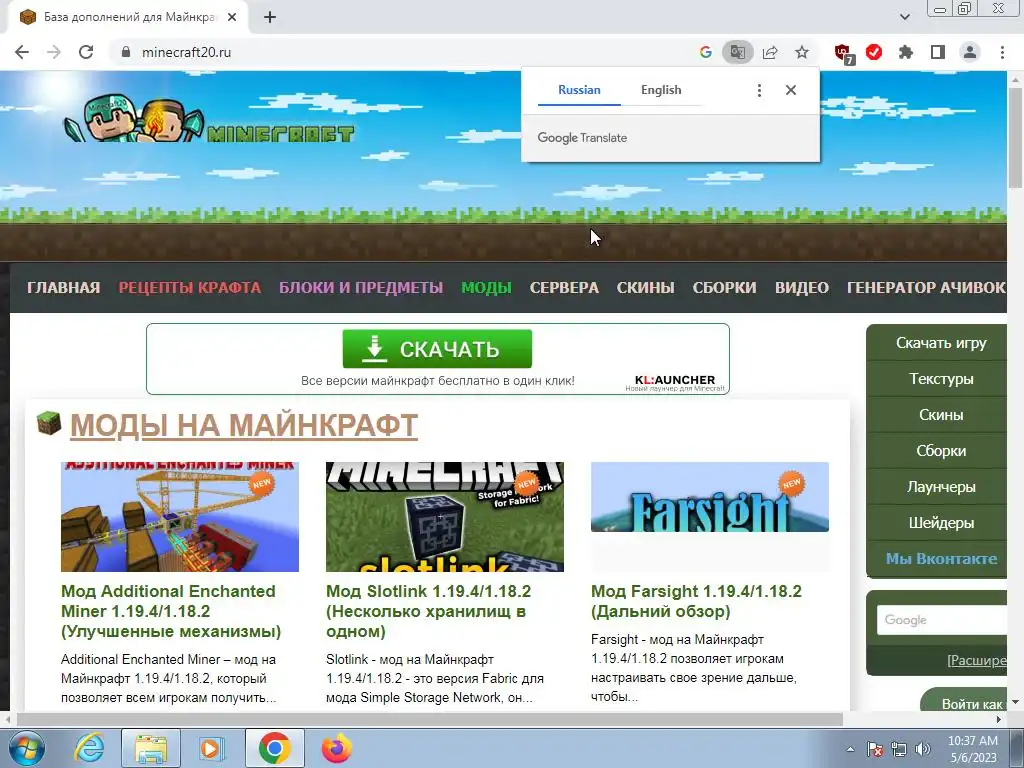
Task: Open Мод Slotlink 1.19.4/1.18.2 title link
Action: [x=428, y=611]
